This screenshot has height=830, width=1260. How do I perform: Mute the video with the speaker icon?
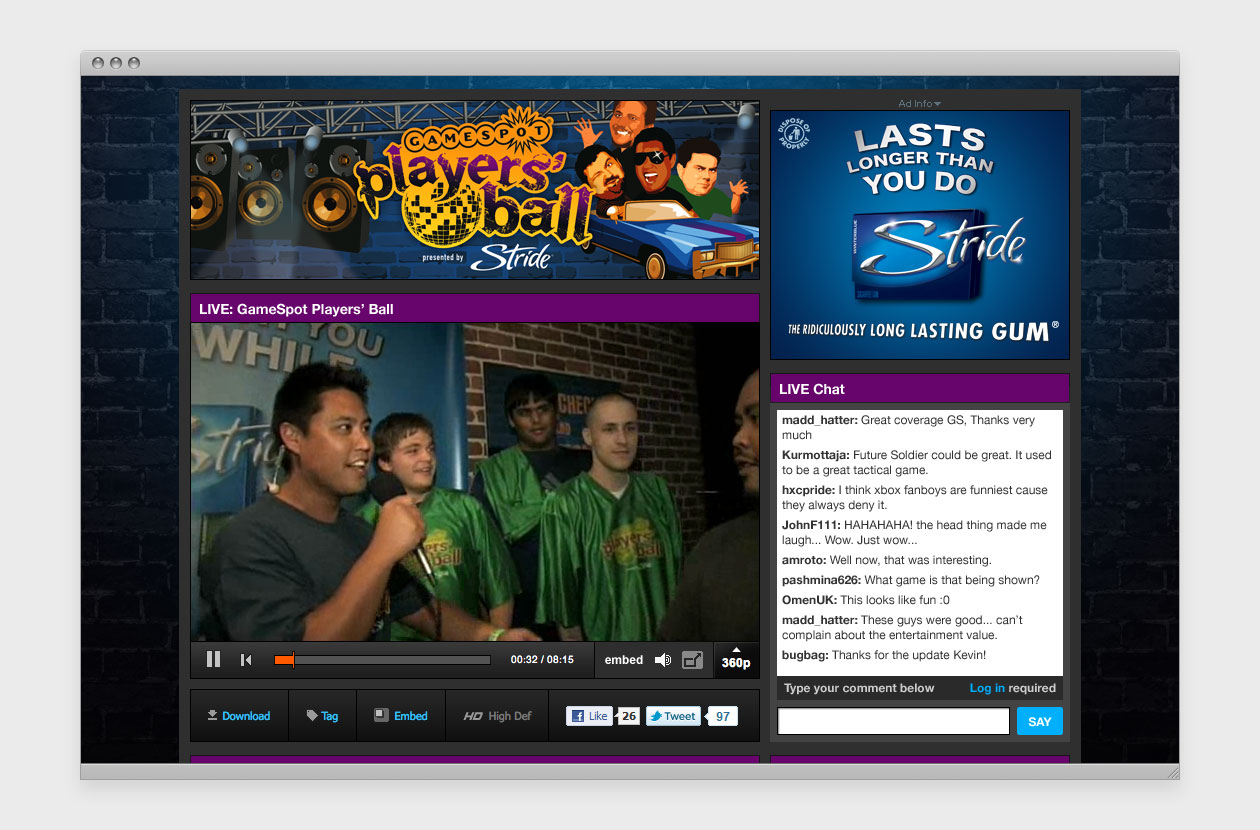(663, 660)
